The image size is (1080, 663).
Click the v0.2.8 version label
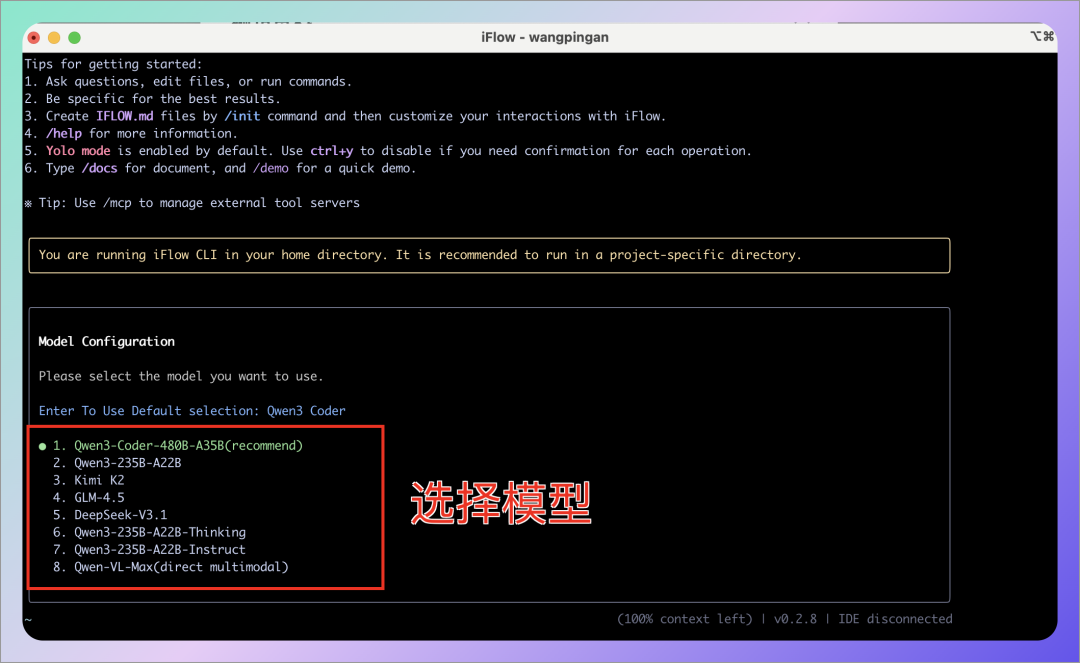point(795,618)
